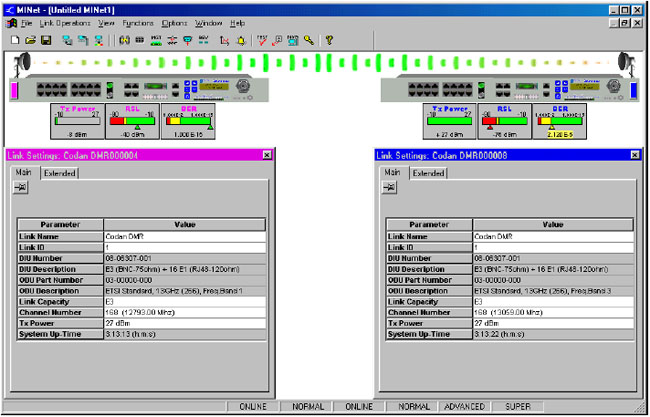Click the Link ID value field in the DMR000004 panel
Viewport: 650px width, 417px height.
[185, 247]
